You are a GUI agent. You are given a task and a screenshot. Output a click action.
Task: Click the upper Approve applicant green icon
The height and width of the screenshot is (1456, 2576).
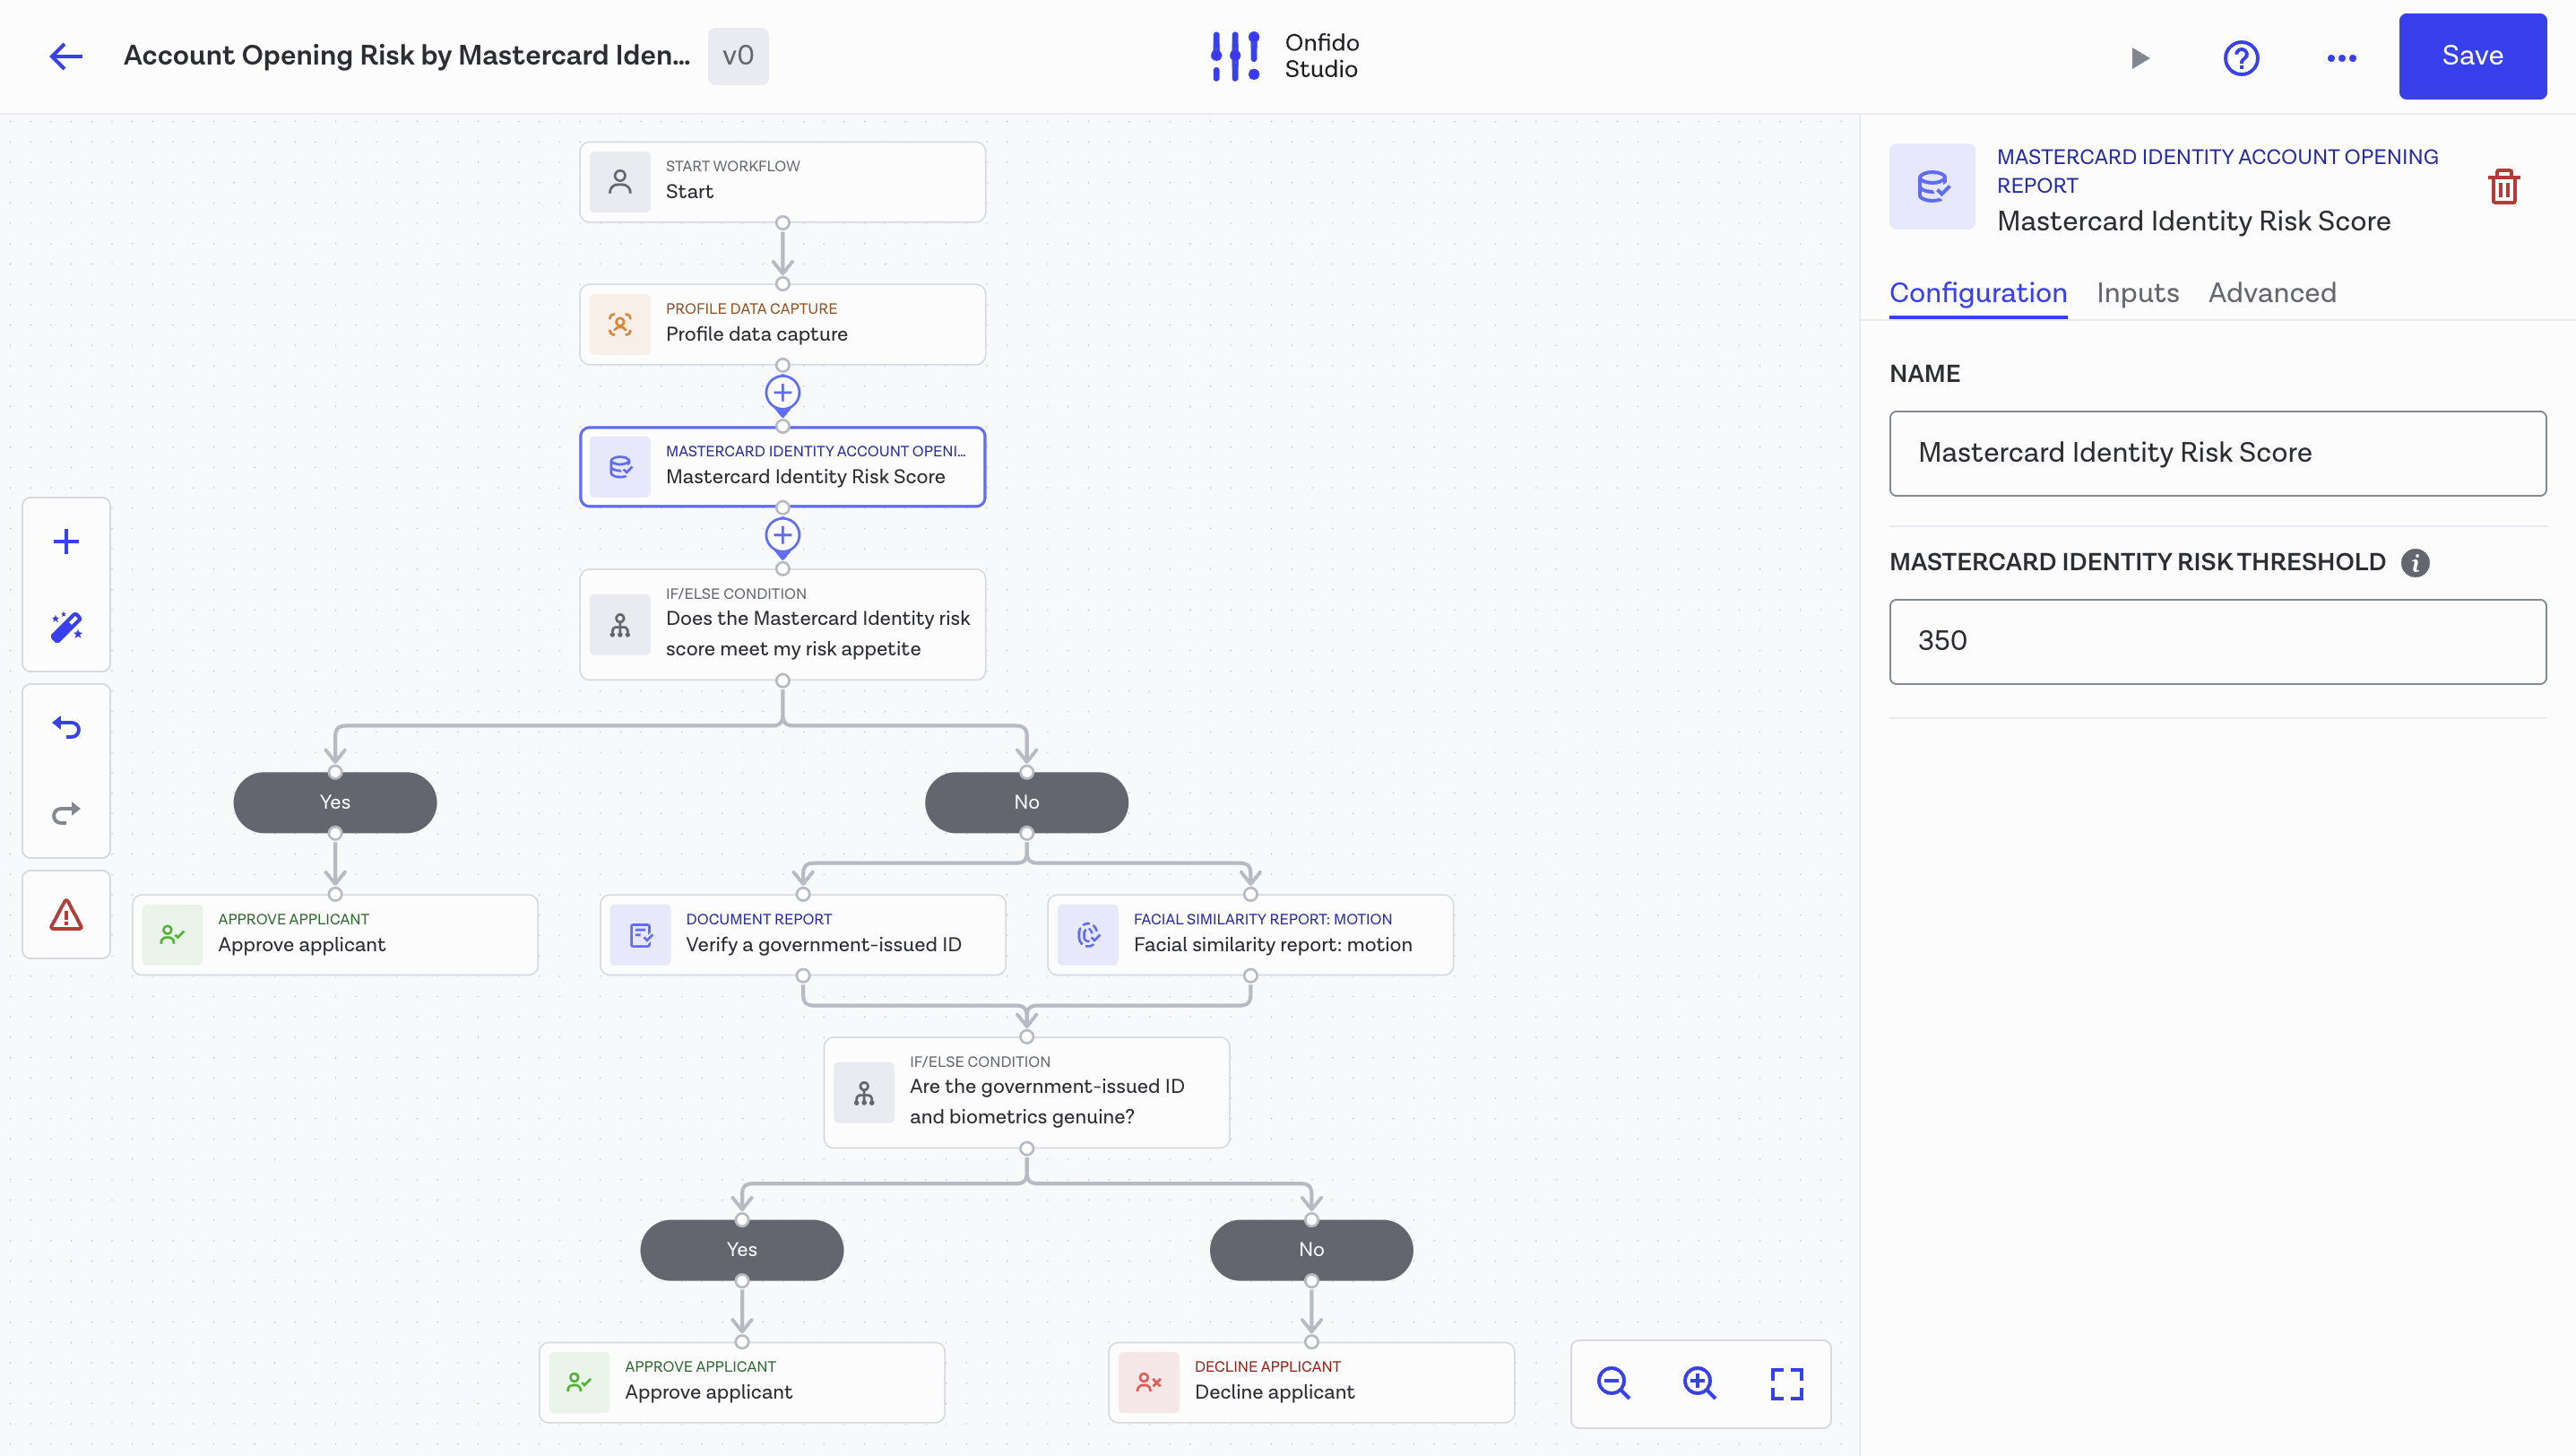pyautogui.click(x=172, y=935)
